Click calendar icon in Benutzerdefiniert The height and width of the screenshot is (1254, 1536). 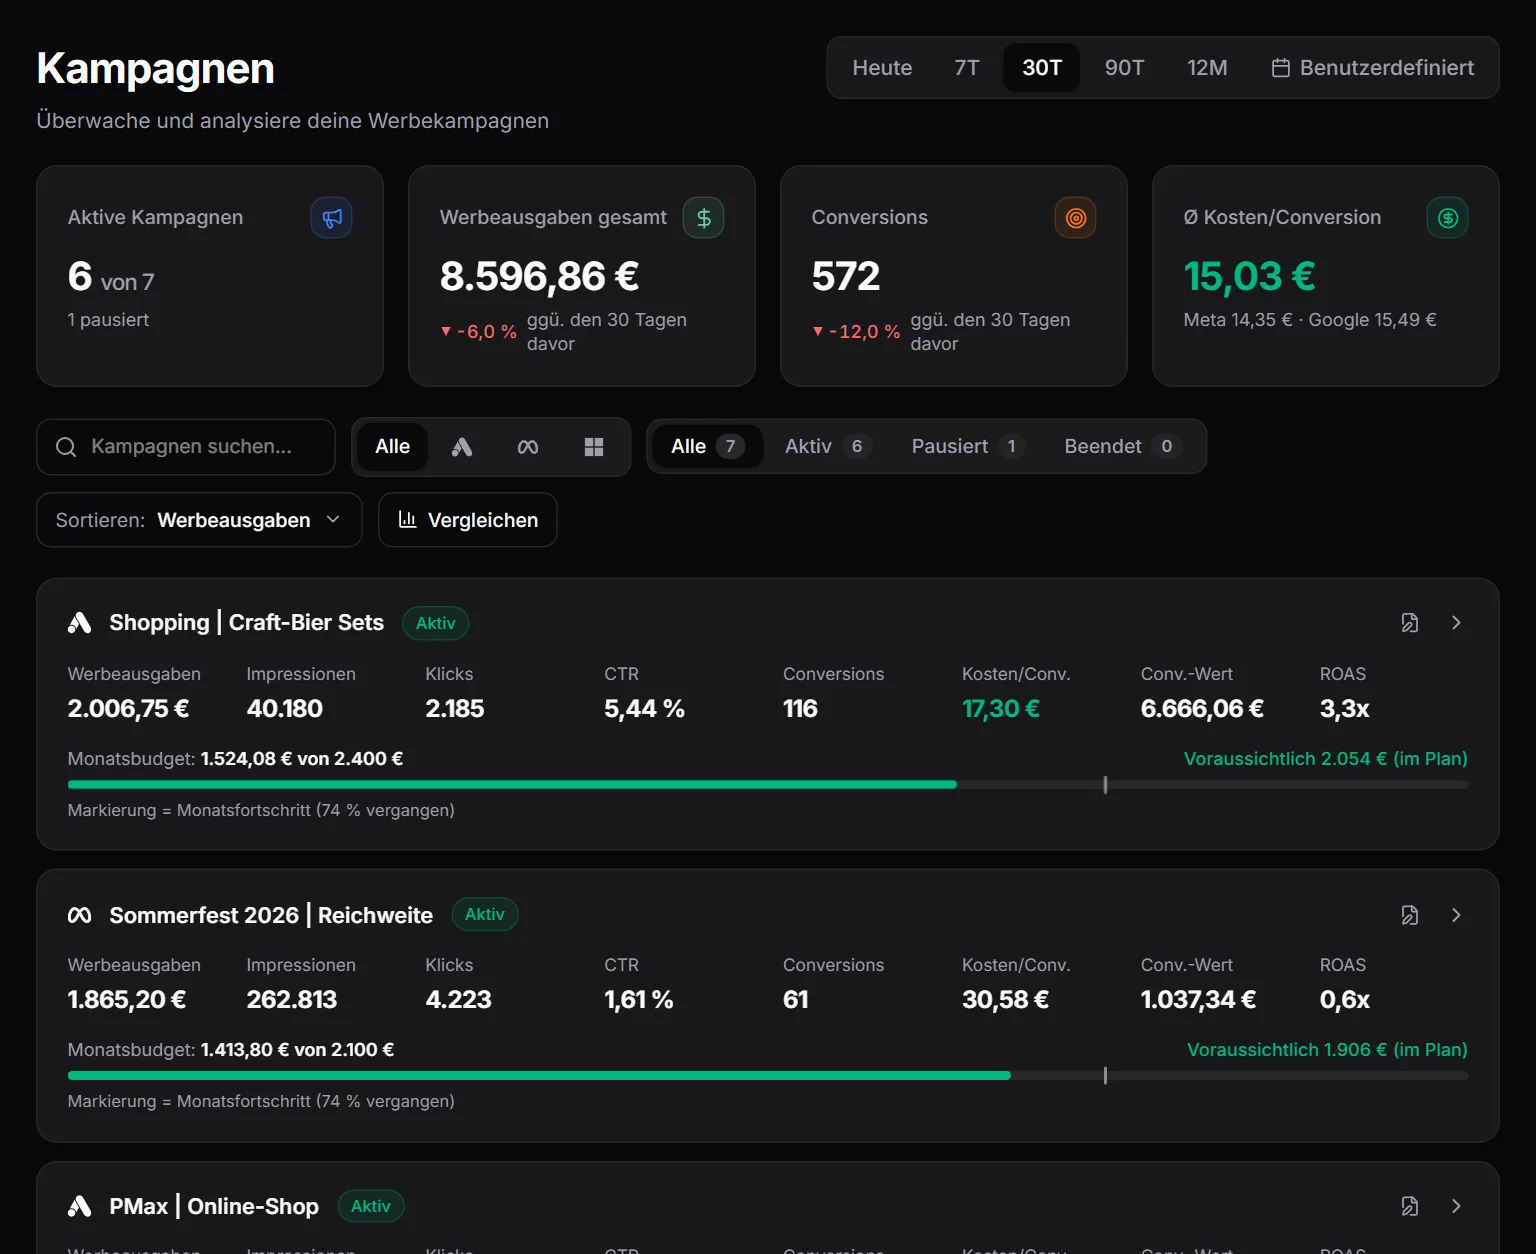tap(1281, 68)
